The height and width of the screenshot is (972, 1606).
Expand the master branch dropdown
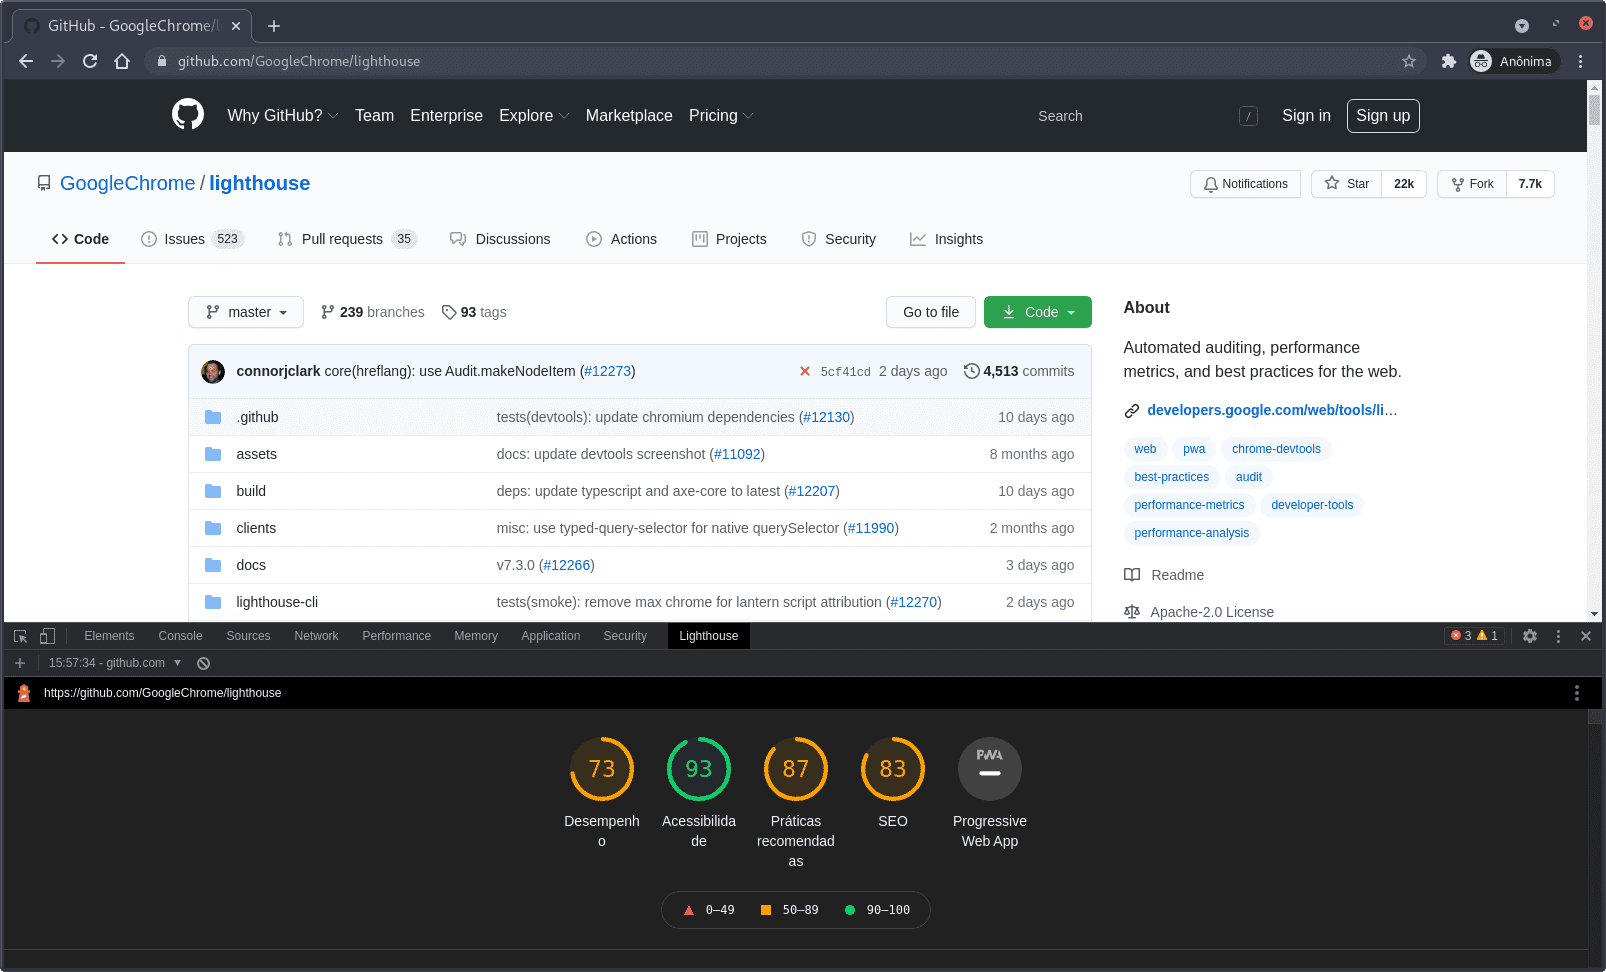pos(246,312)
